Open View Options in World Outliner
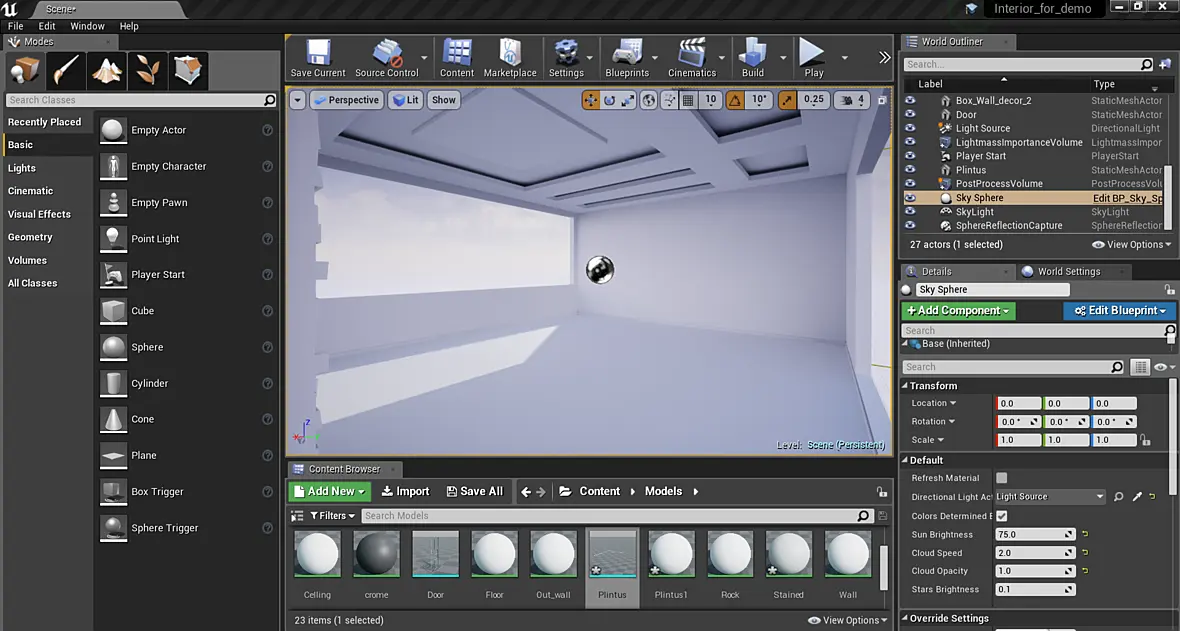 click(1131, 245)
